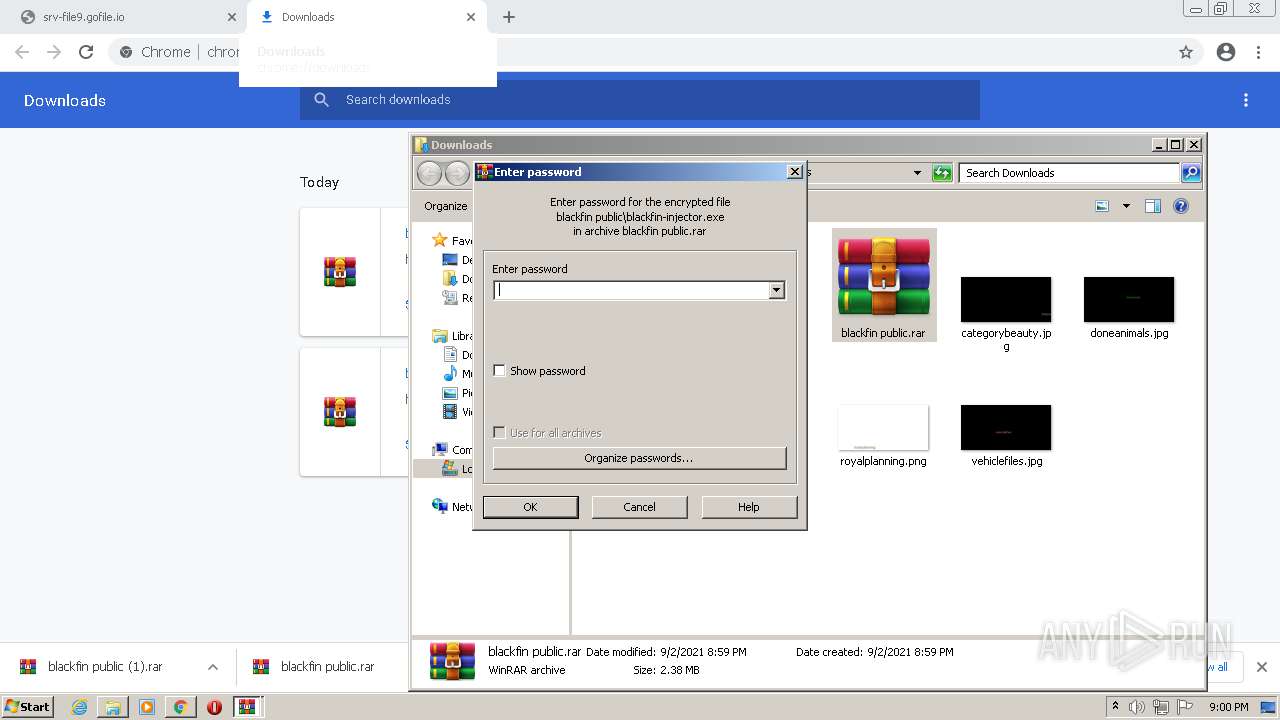Open Chrome Downloads page three-dot menu
Image resolution: width=1280 pixels, height=720 pixels.
pos(1246,100)
